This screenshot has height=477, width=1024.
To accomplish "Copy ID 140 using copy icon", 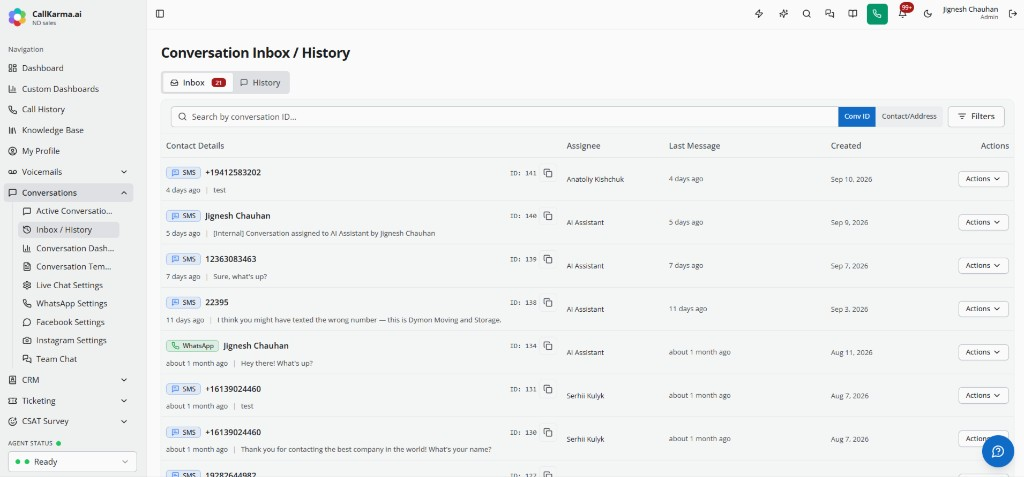I will 548,216.
